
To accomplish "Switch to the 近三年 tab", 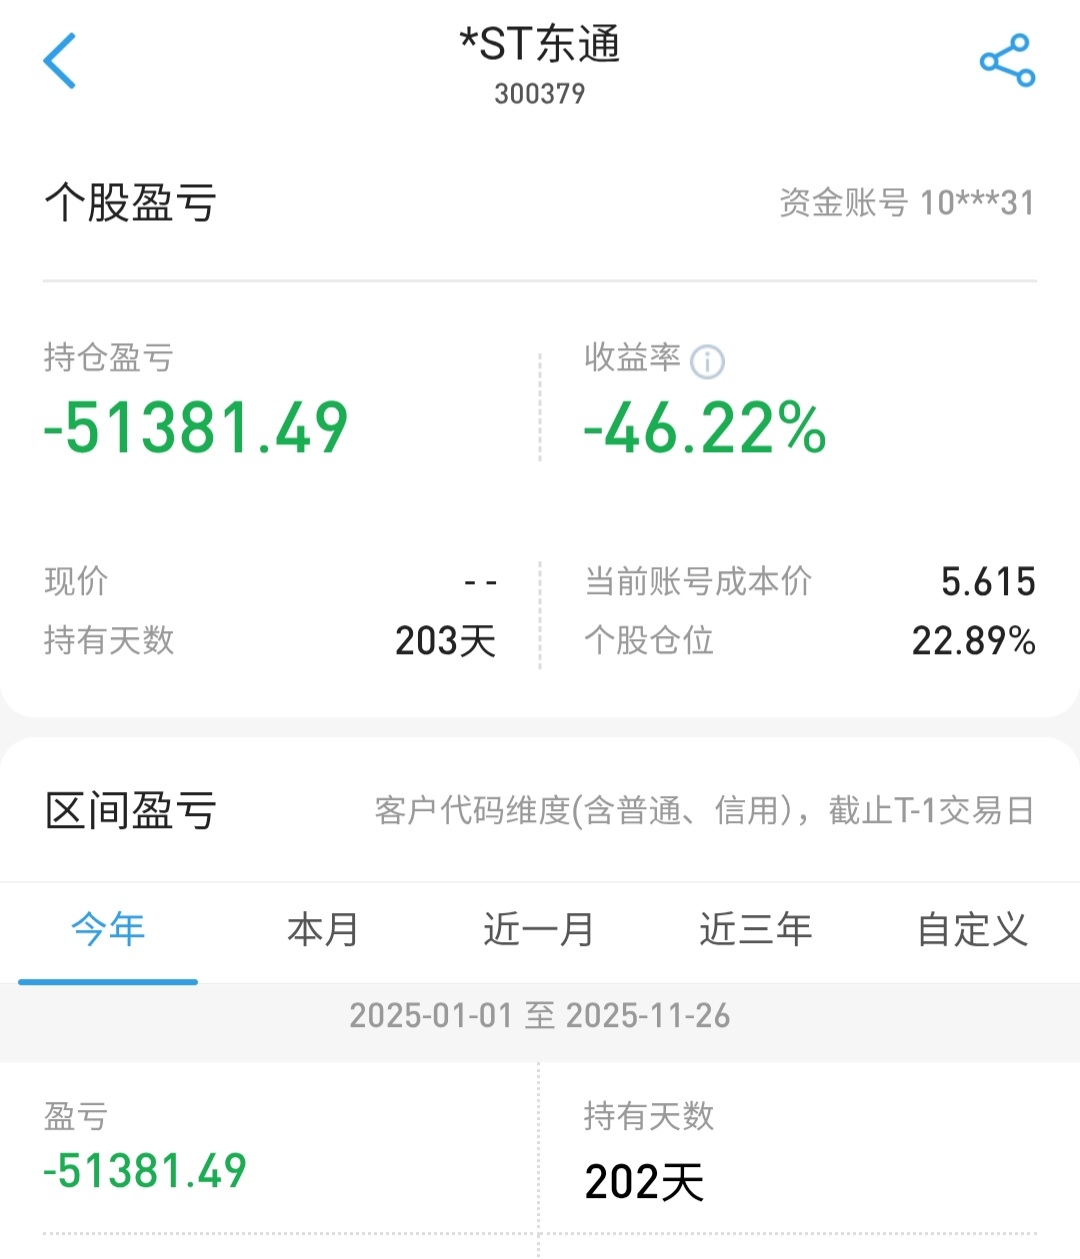I will (x=756, y=930).
